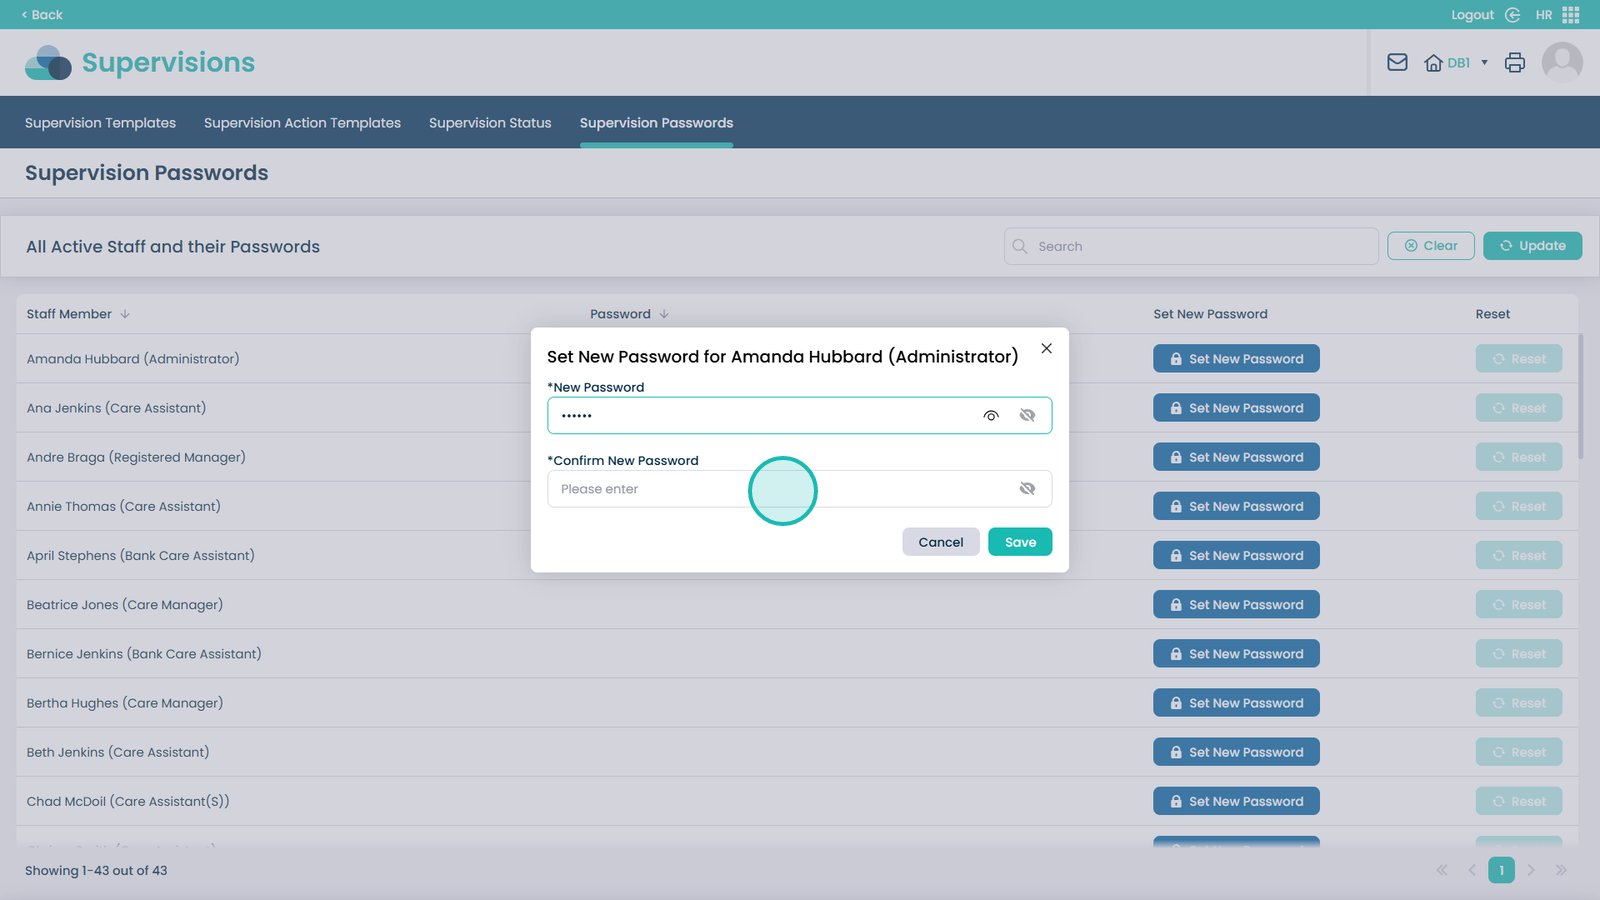Sort by Password column arrow
Screen dimensions: 1600x900
664,314
